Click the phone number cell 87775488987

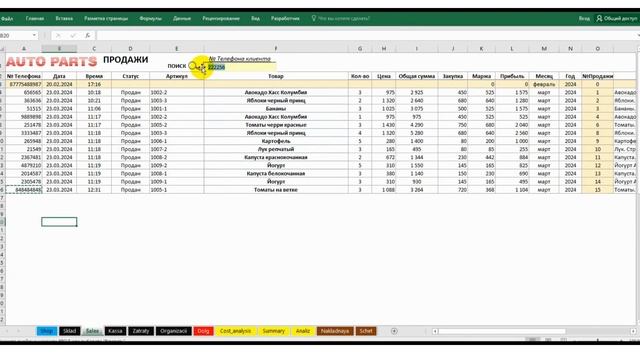(24, 84)
